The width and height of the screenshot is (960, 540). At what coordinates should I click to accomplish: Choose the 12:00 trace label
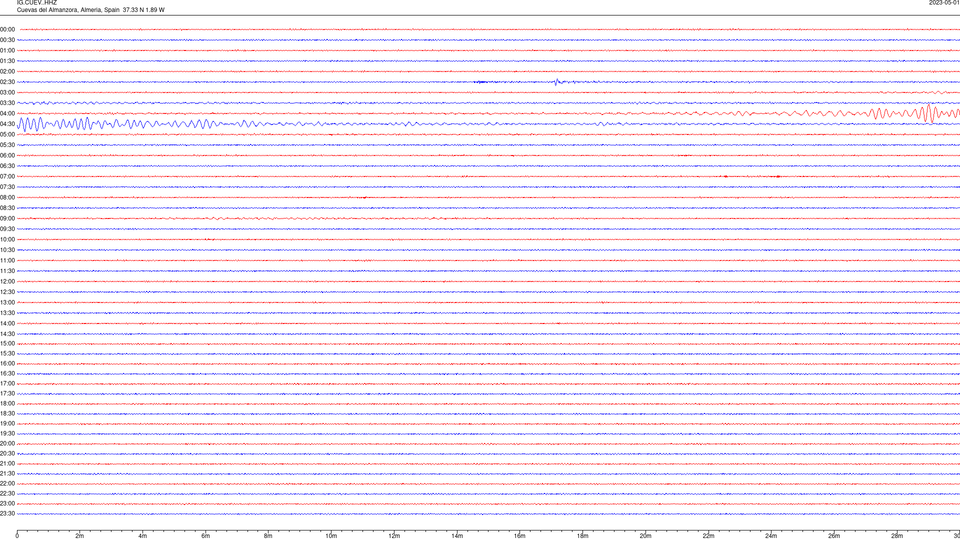pos(7,282)
